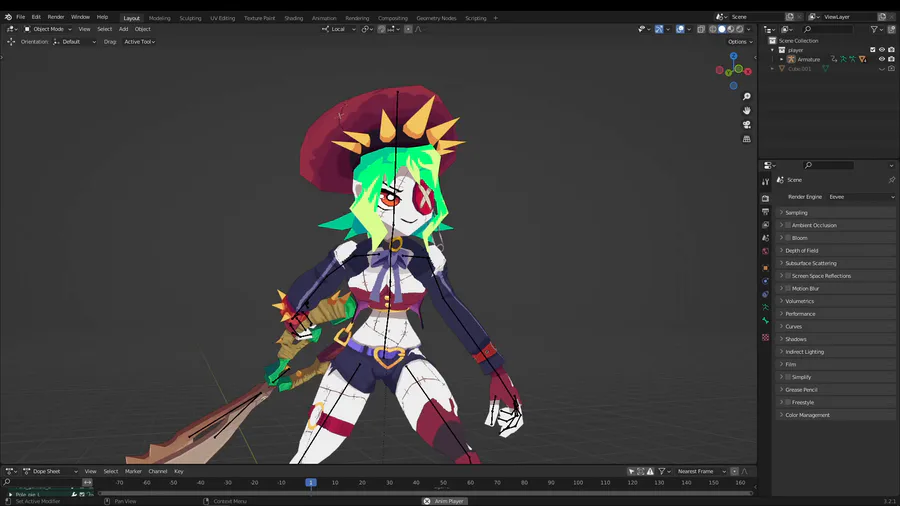The width and height of the screenshot is (900, 506).
Task: Select material preview shading mode
Action: pyautogui.click(x=731, y=29)
